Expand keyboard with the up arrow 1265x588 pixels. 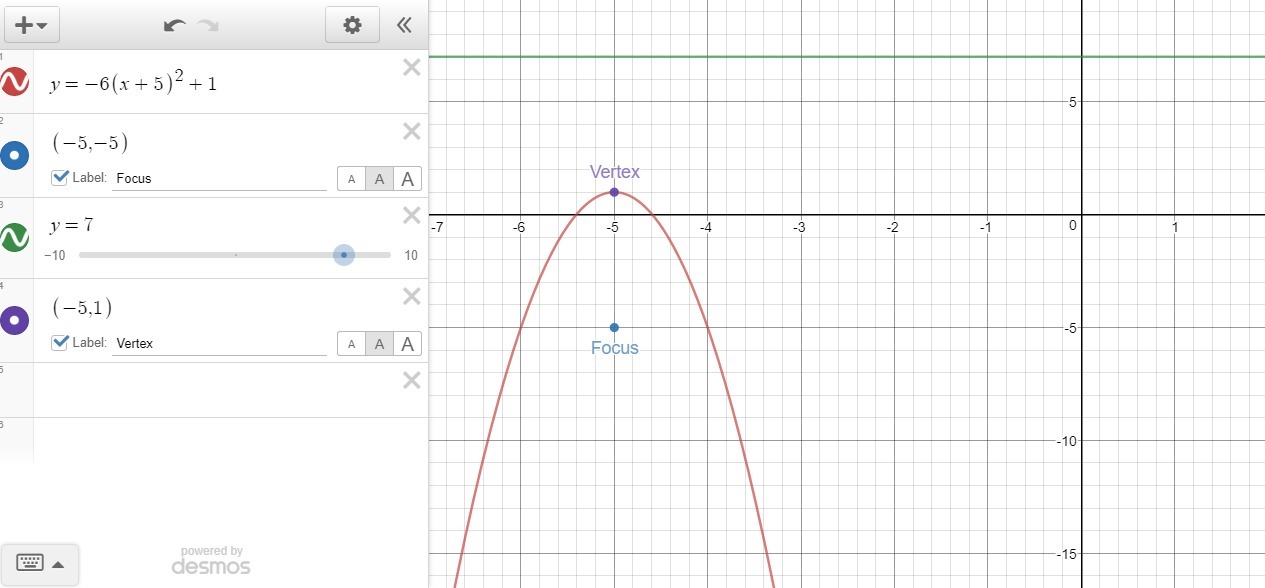tap(58, 565)
